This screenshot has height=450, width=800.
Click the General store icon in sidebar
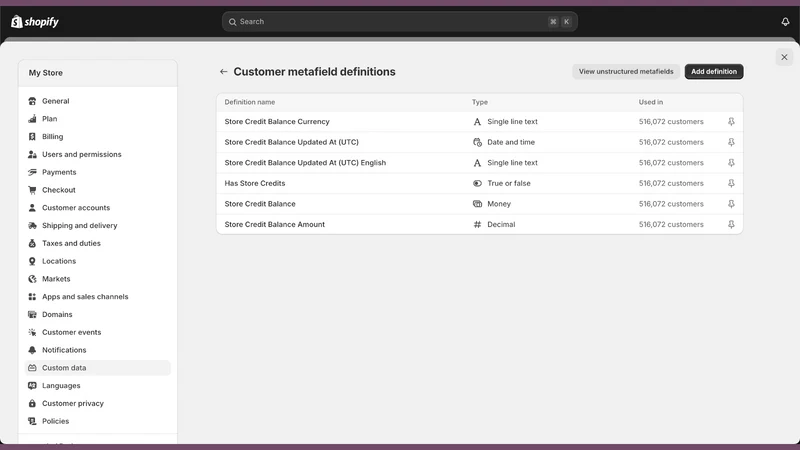pos(32,101)
